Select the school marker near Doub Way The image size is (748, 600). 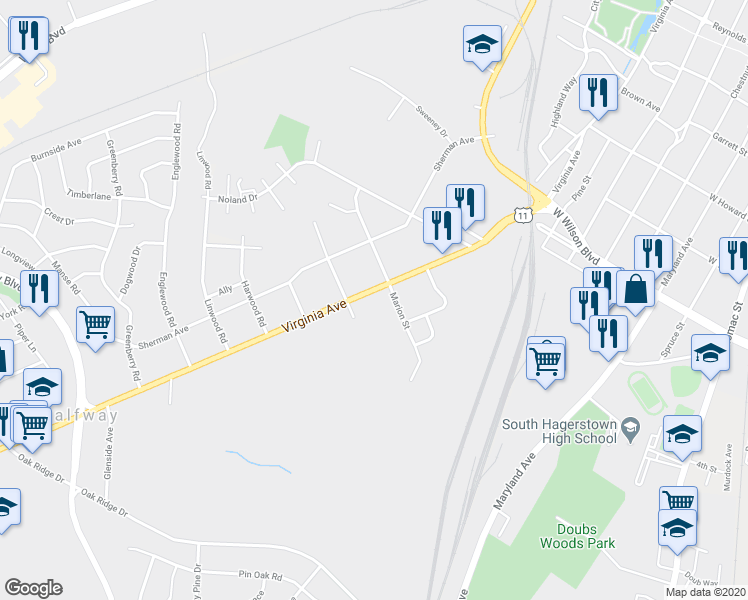click(677, 532)
